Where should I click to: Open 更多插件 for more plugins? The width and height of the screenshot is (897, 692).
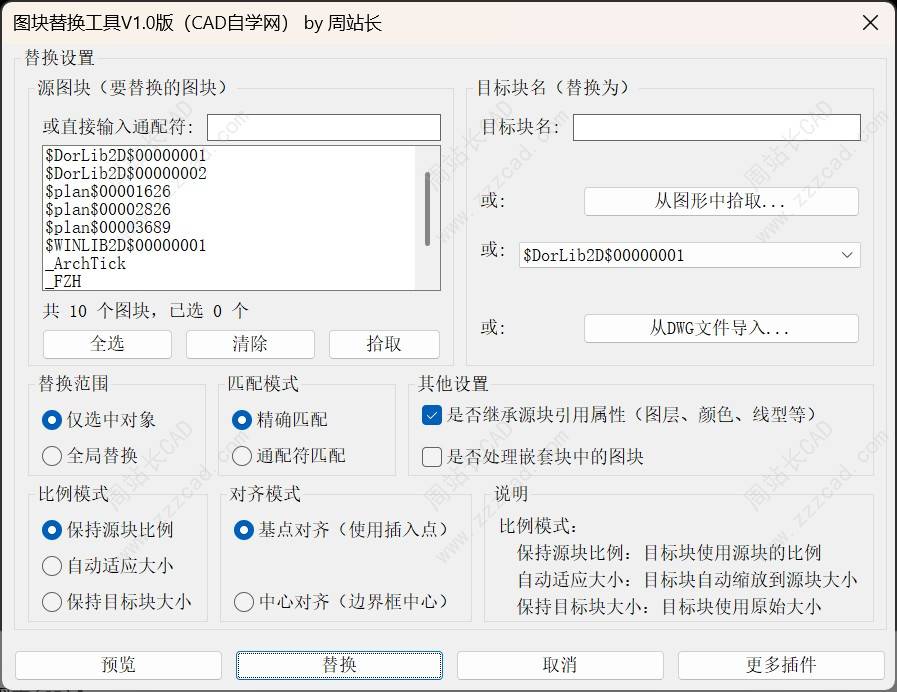(x=779, y=664)
